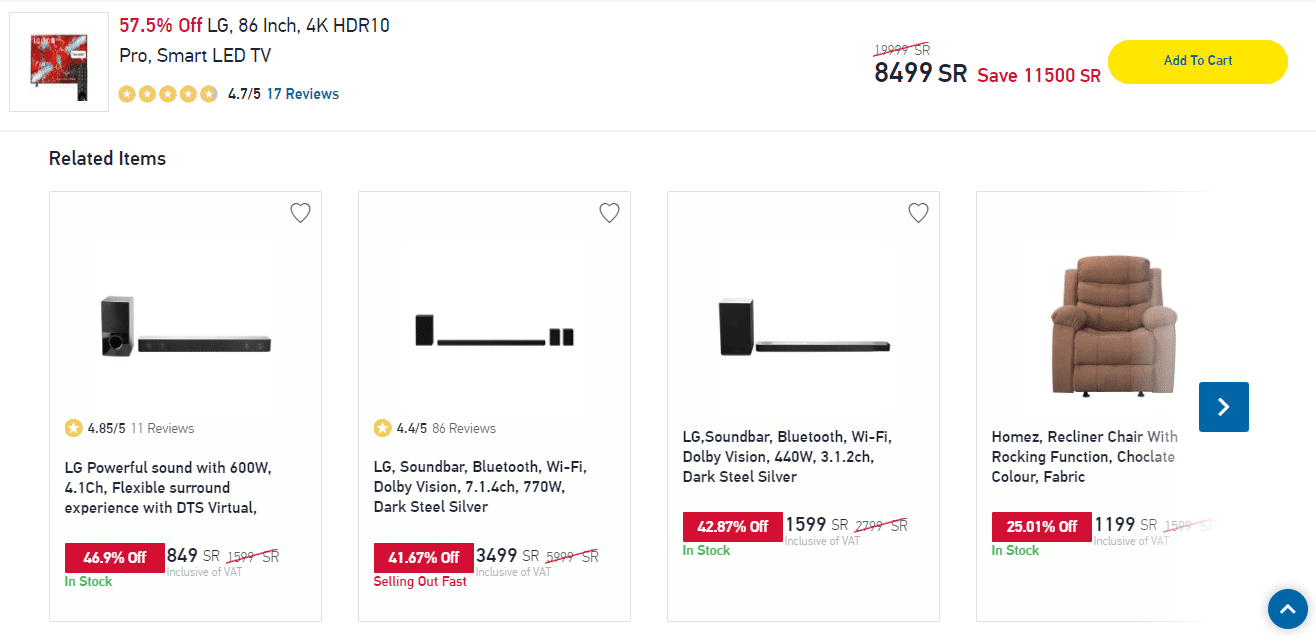Open the 440W 3.1.2ch soundbar title
Viewport: 1316px width, 639px height.
click(x=787, y=457)
